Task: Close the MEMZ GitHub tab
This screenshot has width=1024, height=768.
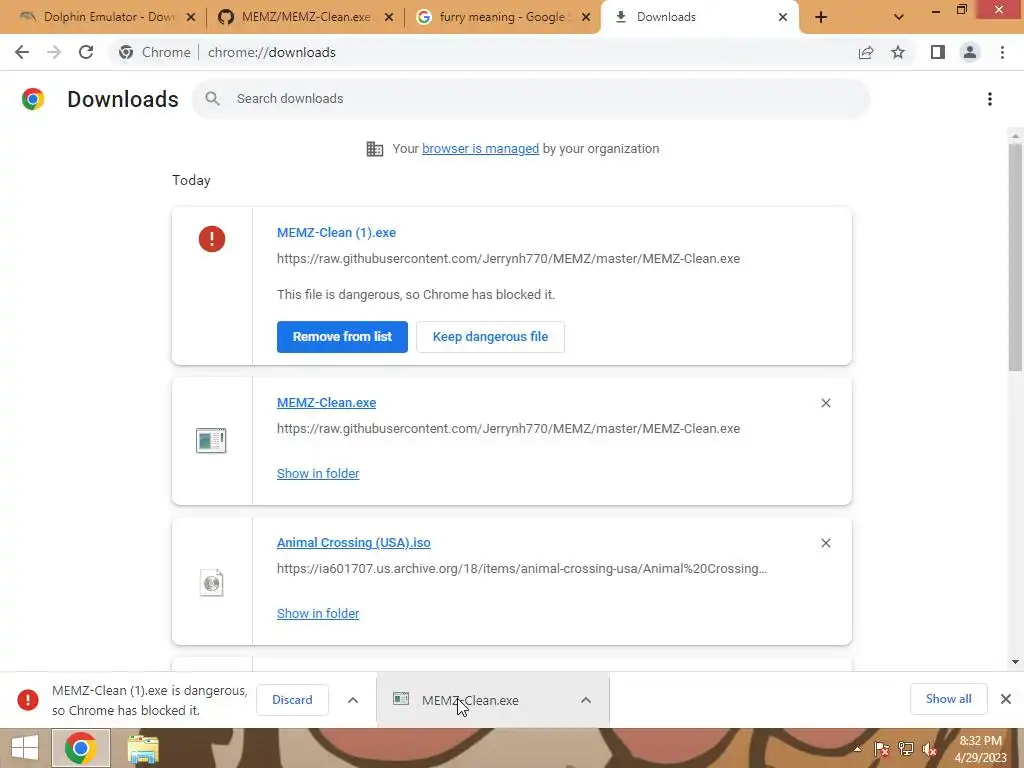Action: tap(389, 18)
